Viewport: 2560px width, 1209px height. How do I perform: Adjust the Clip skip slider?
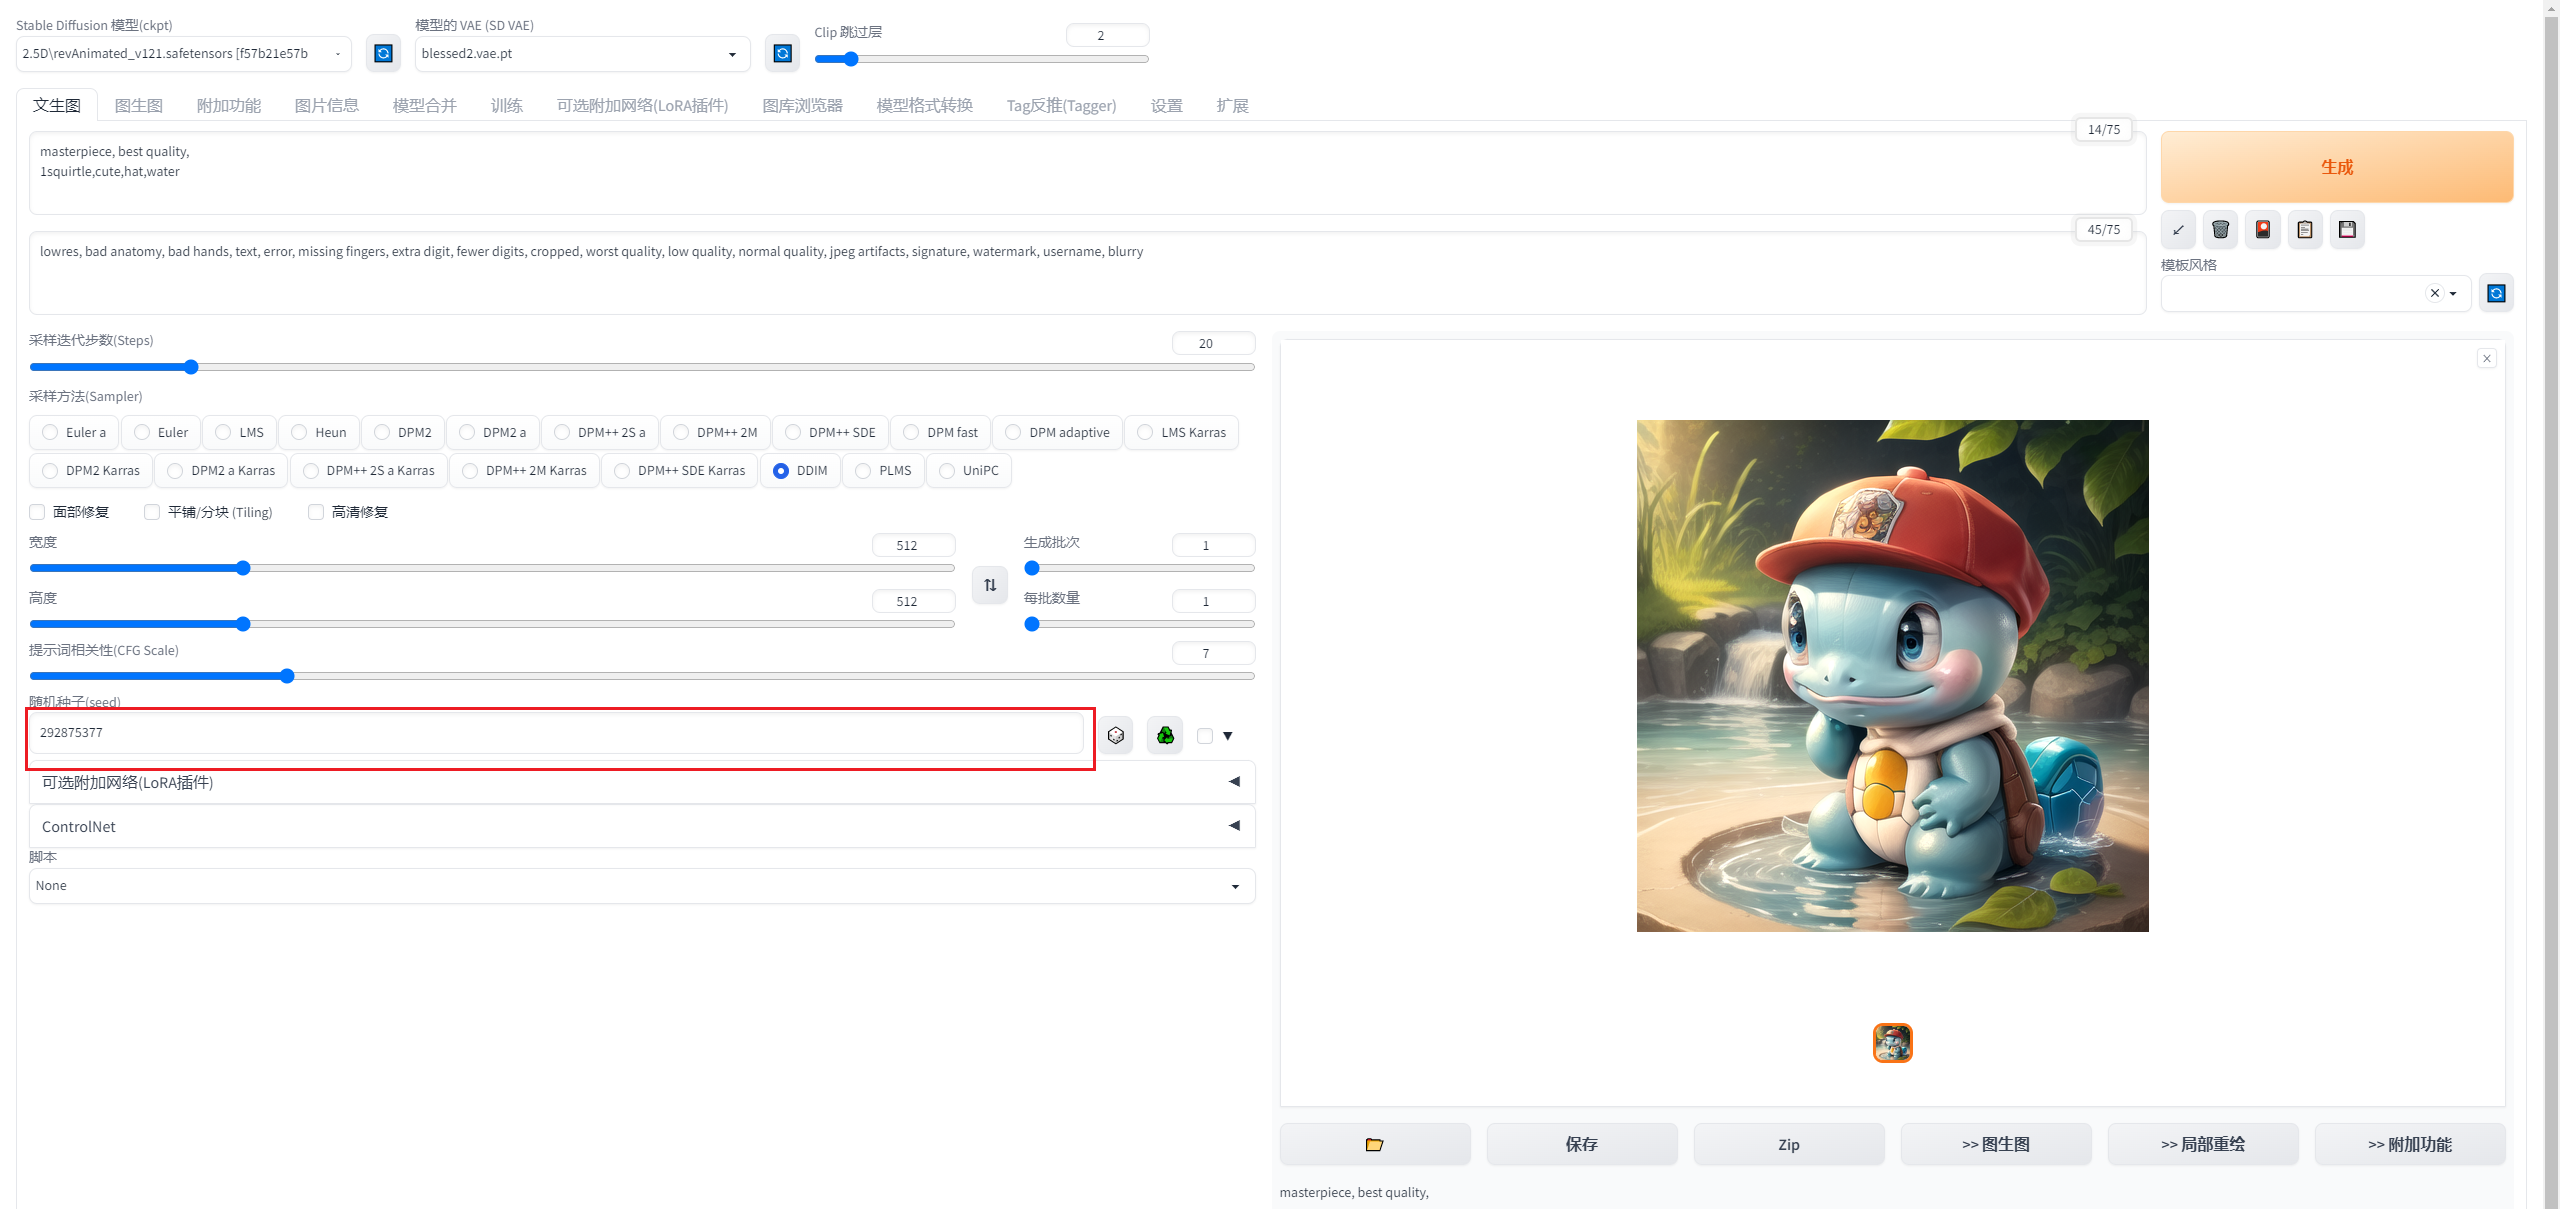pyautogui.click(x=981, y=59)
